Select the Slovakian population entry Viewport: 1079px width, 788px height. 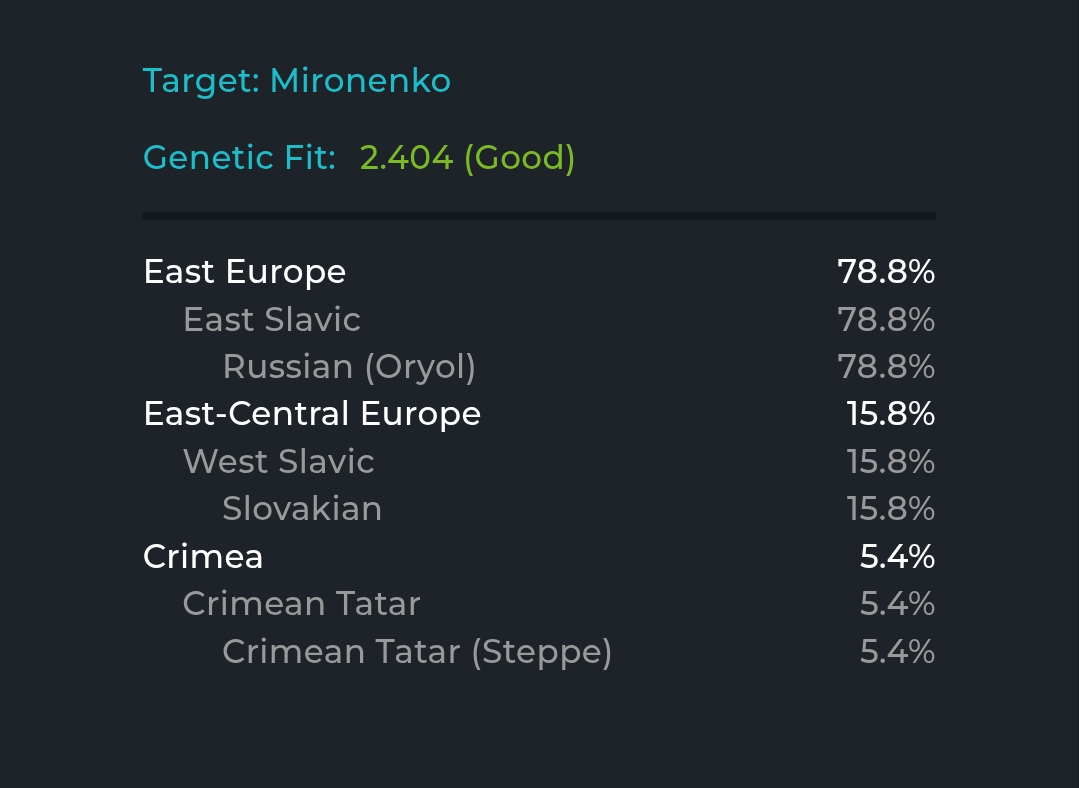302,509
